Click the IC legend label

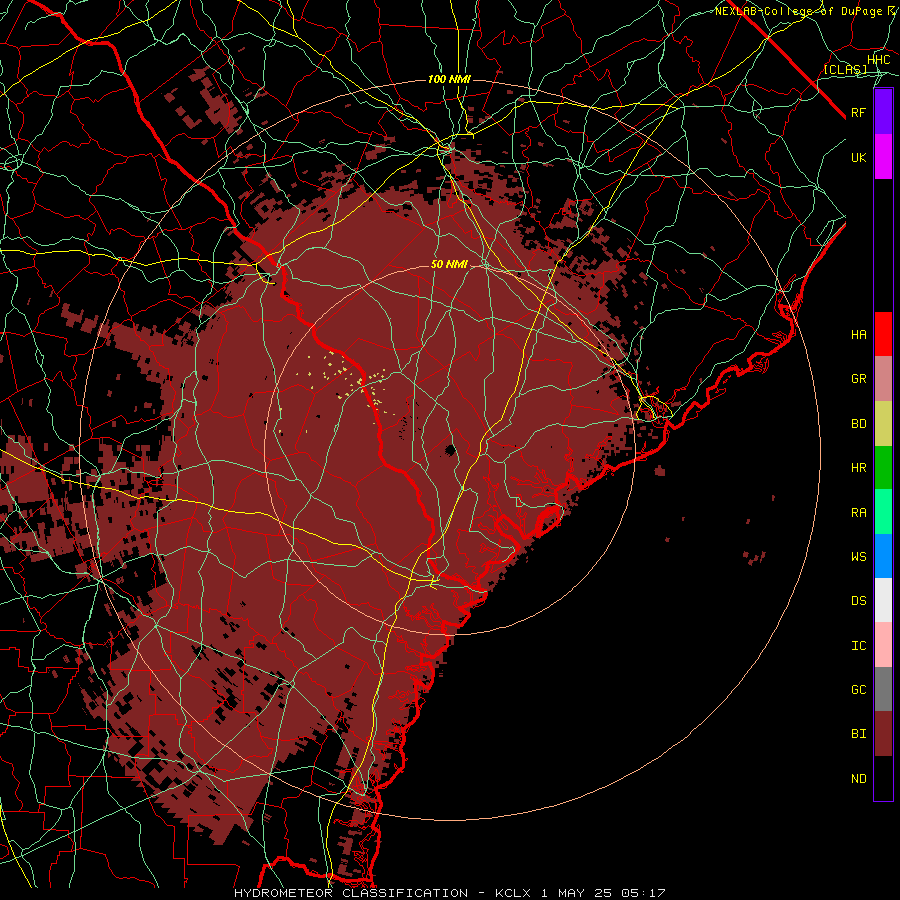(x=858, y=646)
